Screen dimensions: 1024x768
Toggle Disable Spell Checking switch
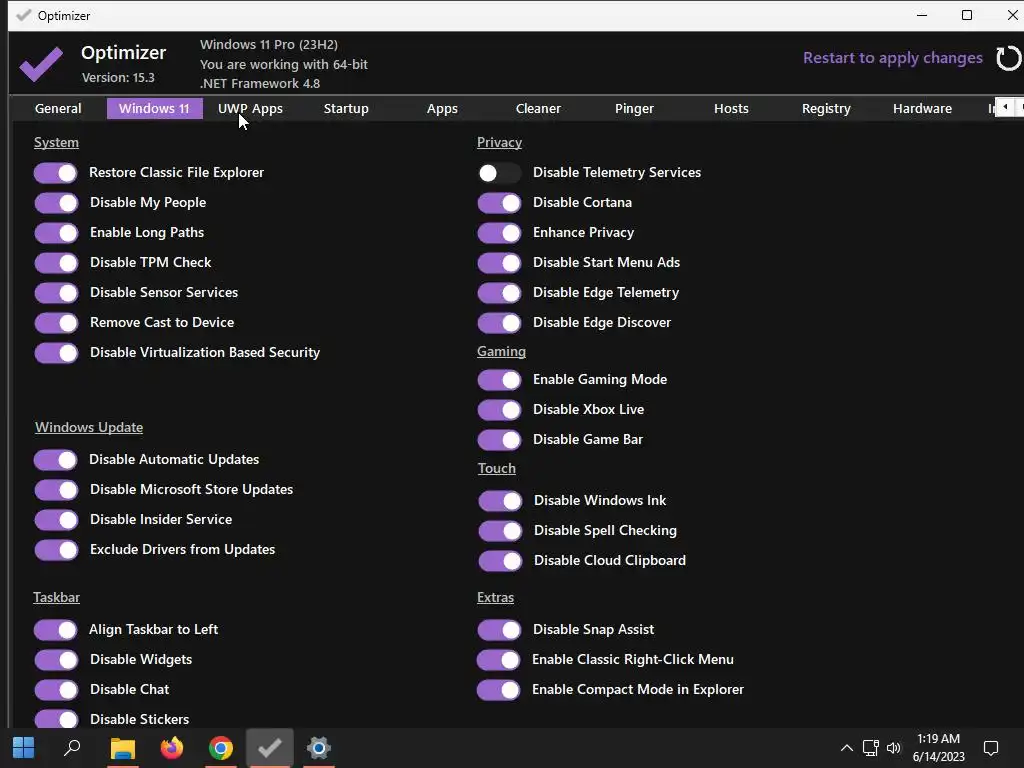(x=500, y=531)
